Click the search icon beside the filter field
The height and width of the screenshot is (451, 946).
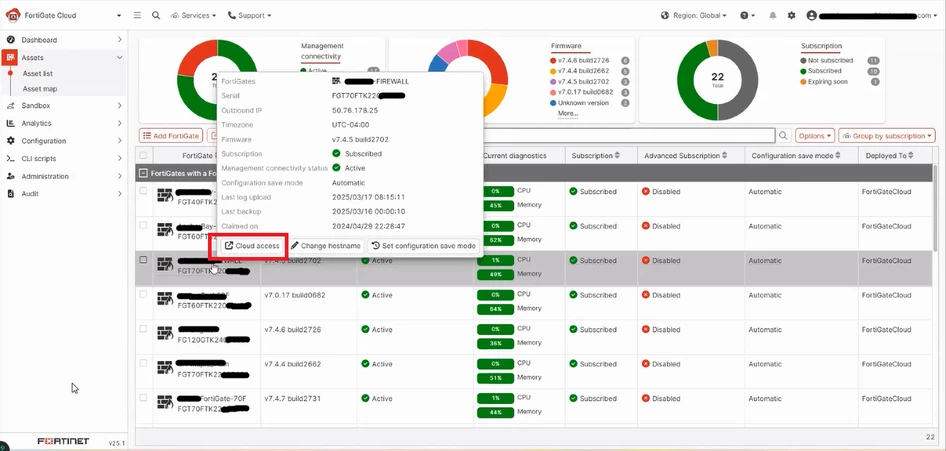[783, 136]
